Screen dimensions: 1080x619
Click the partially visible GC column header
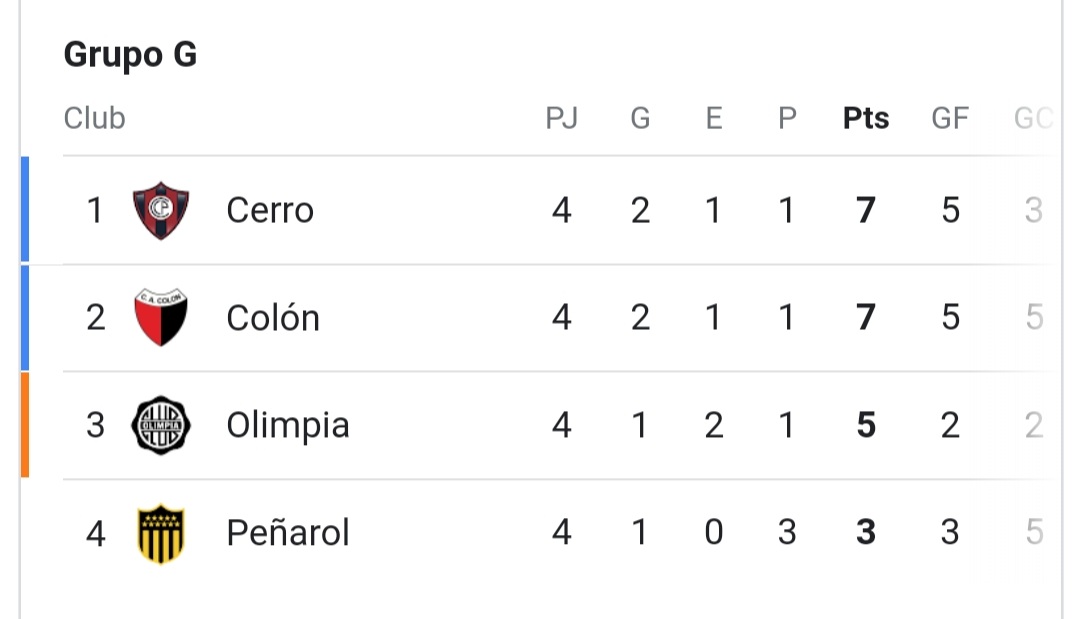pos(1034,118)
